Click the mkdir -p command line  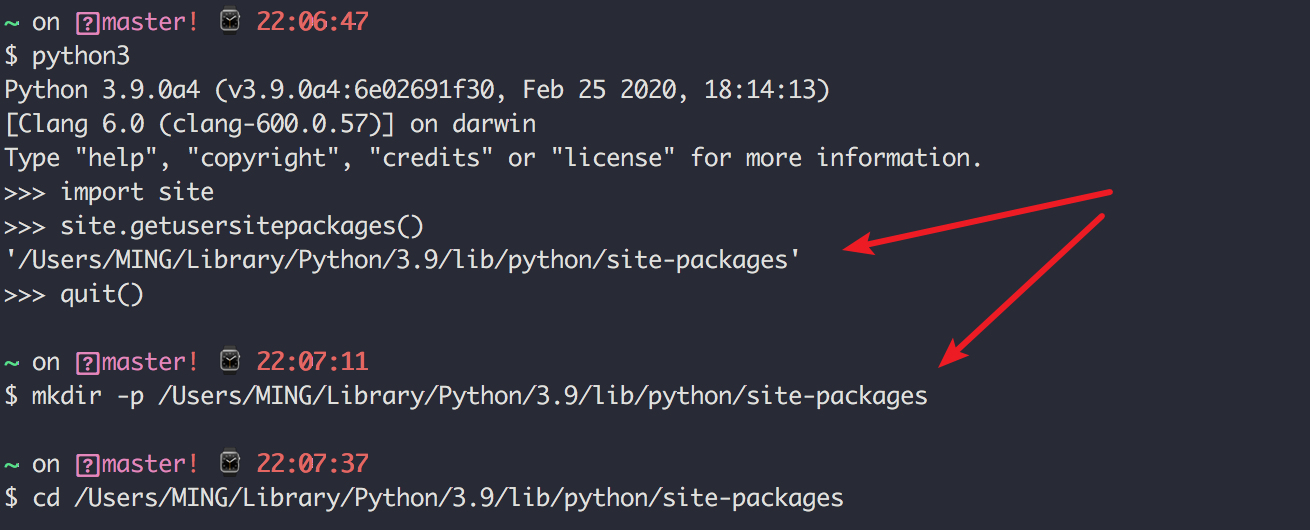466,396
